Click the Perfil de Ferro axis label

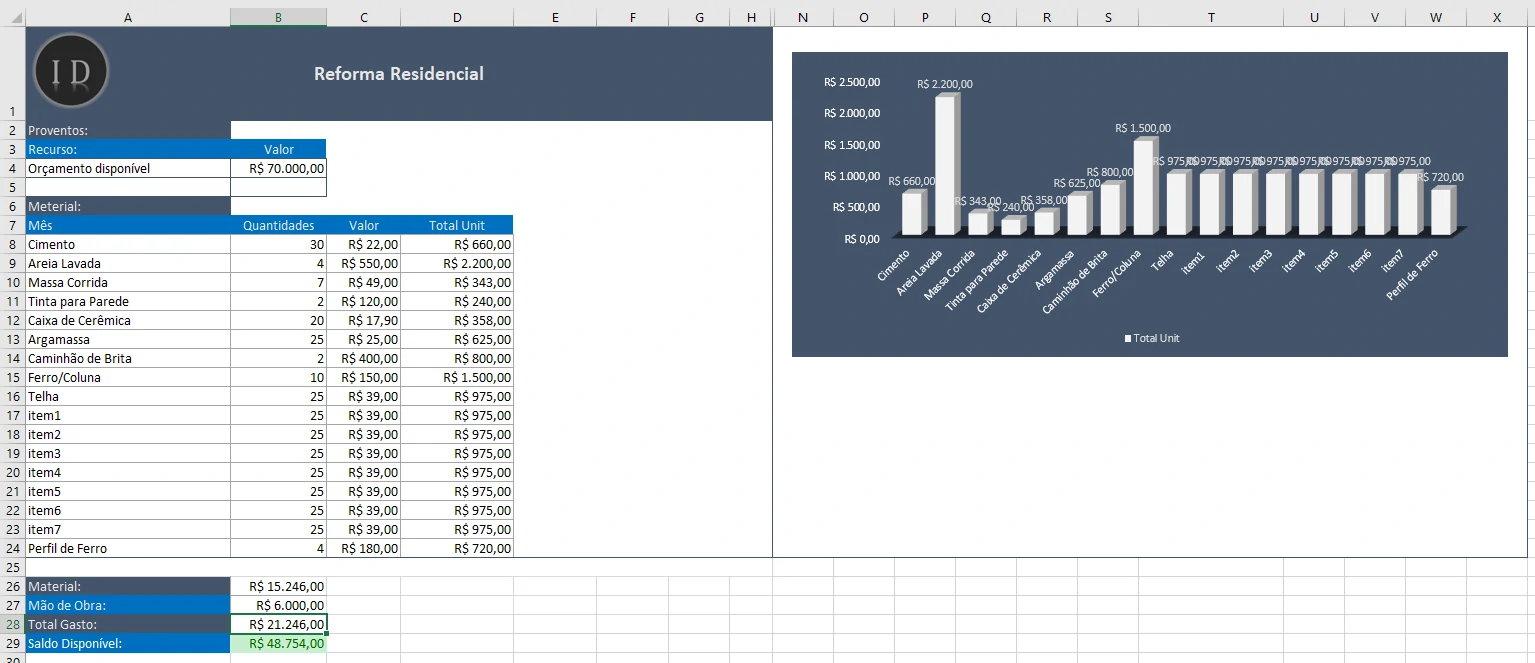1412,276
